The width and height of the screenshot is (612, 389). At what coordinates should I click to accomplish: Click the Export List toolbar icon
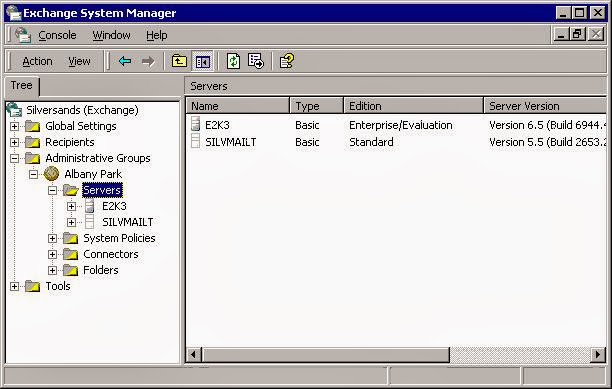[x=256, y=61]
